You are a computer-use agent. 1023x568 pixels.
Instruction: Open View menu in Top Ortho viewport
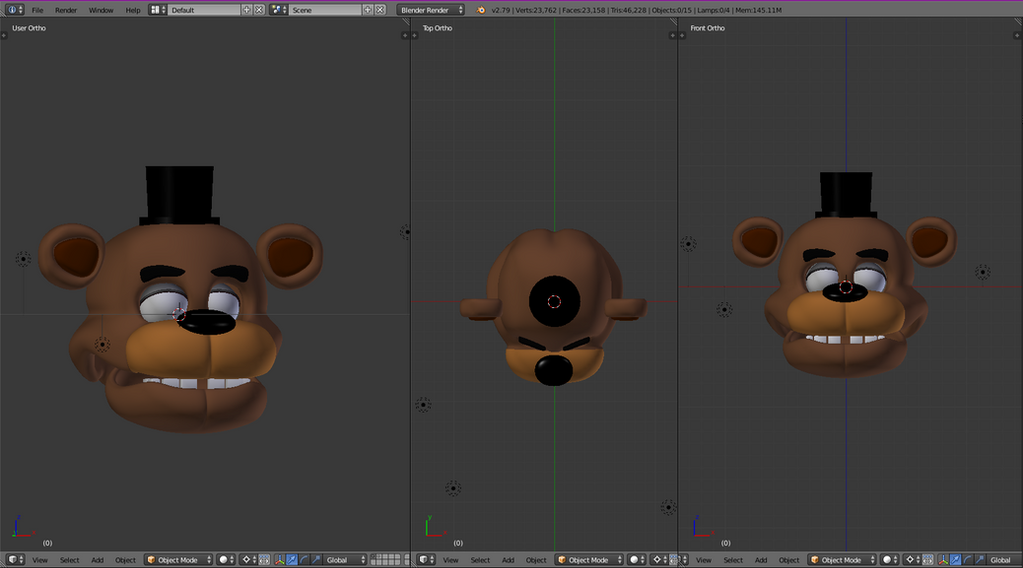(x=451, y=560)
